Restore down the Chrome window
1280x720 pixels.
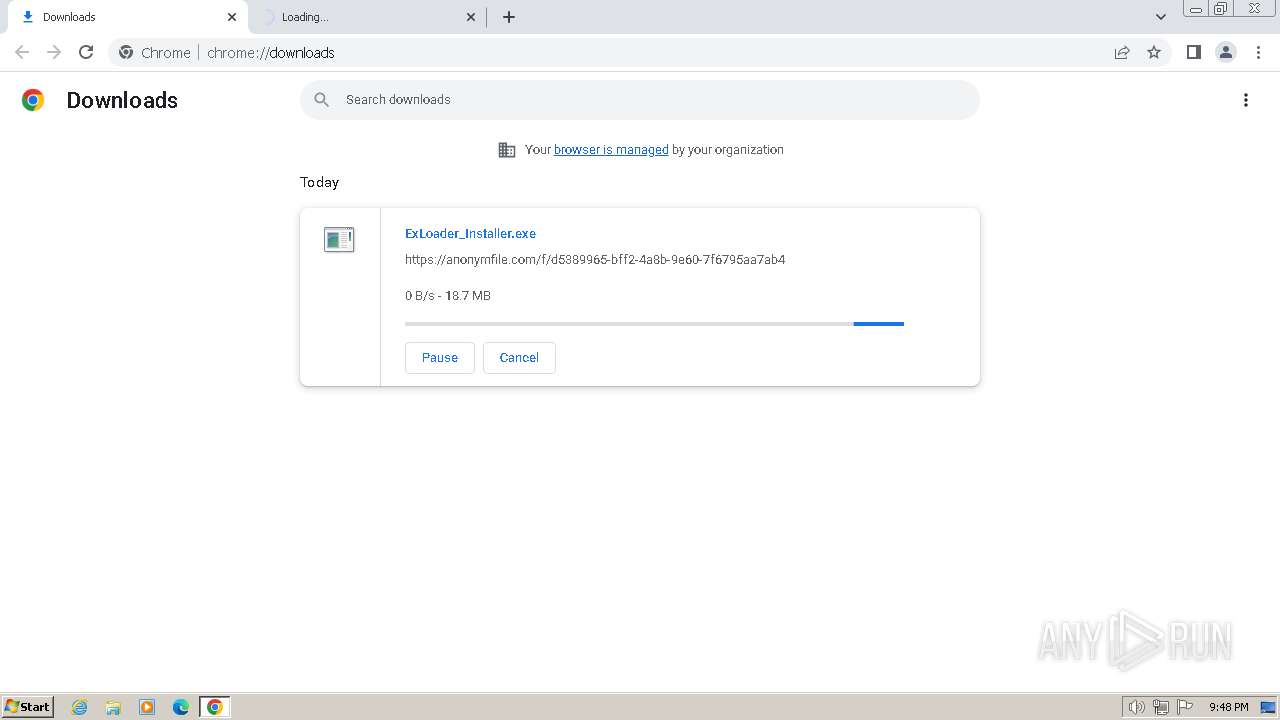coord(1221,9)
